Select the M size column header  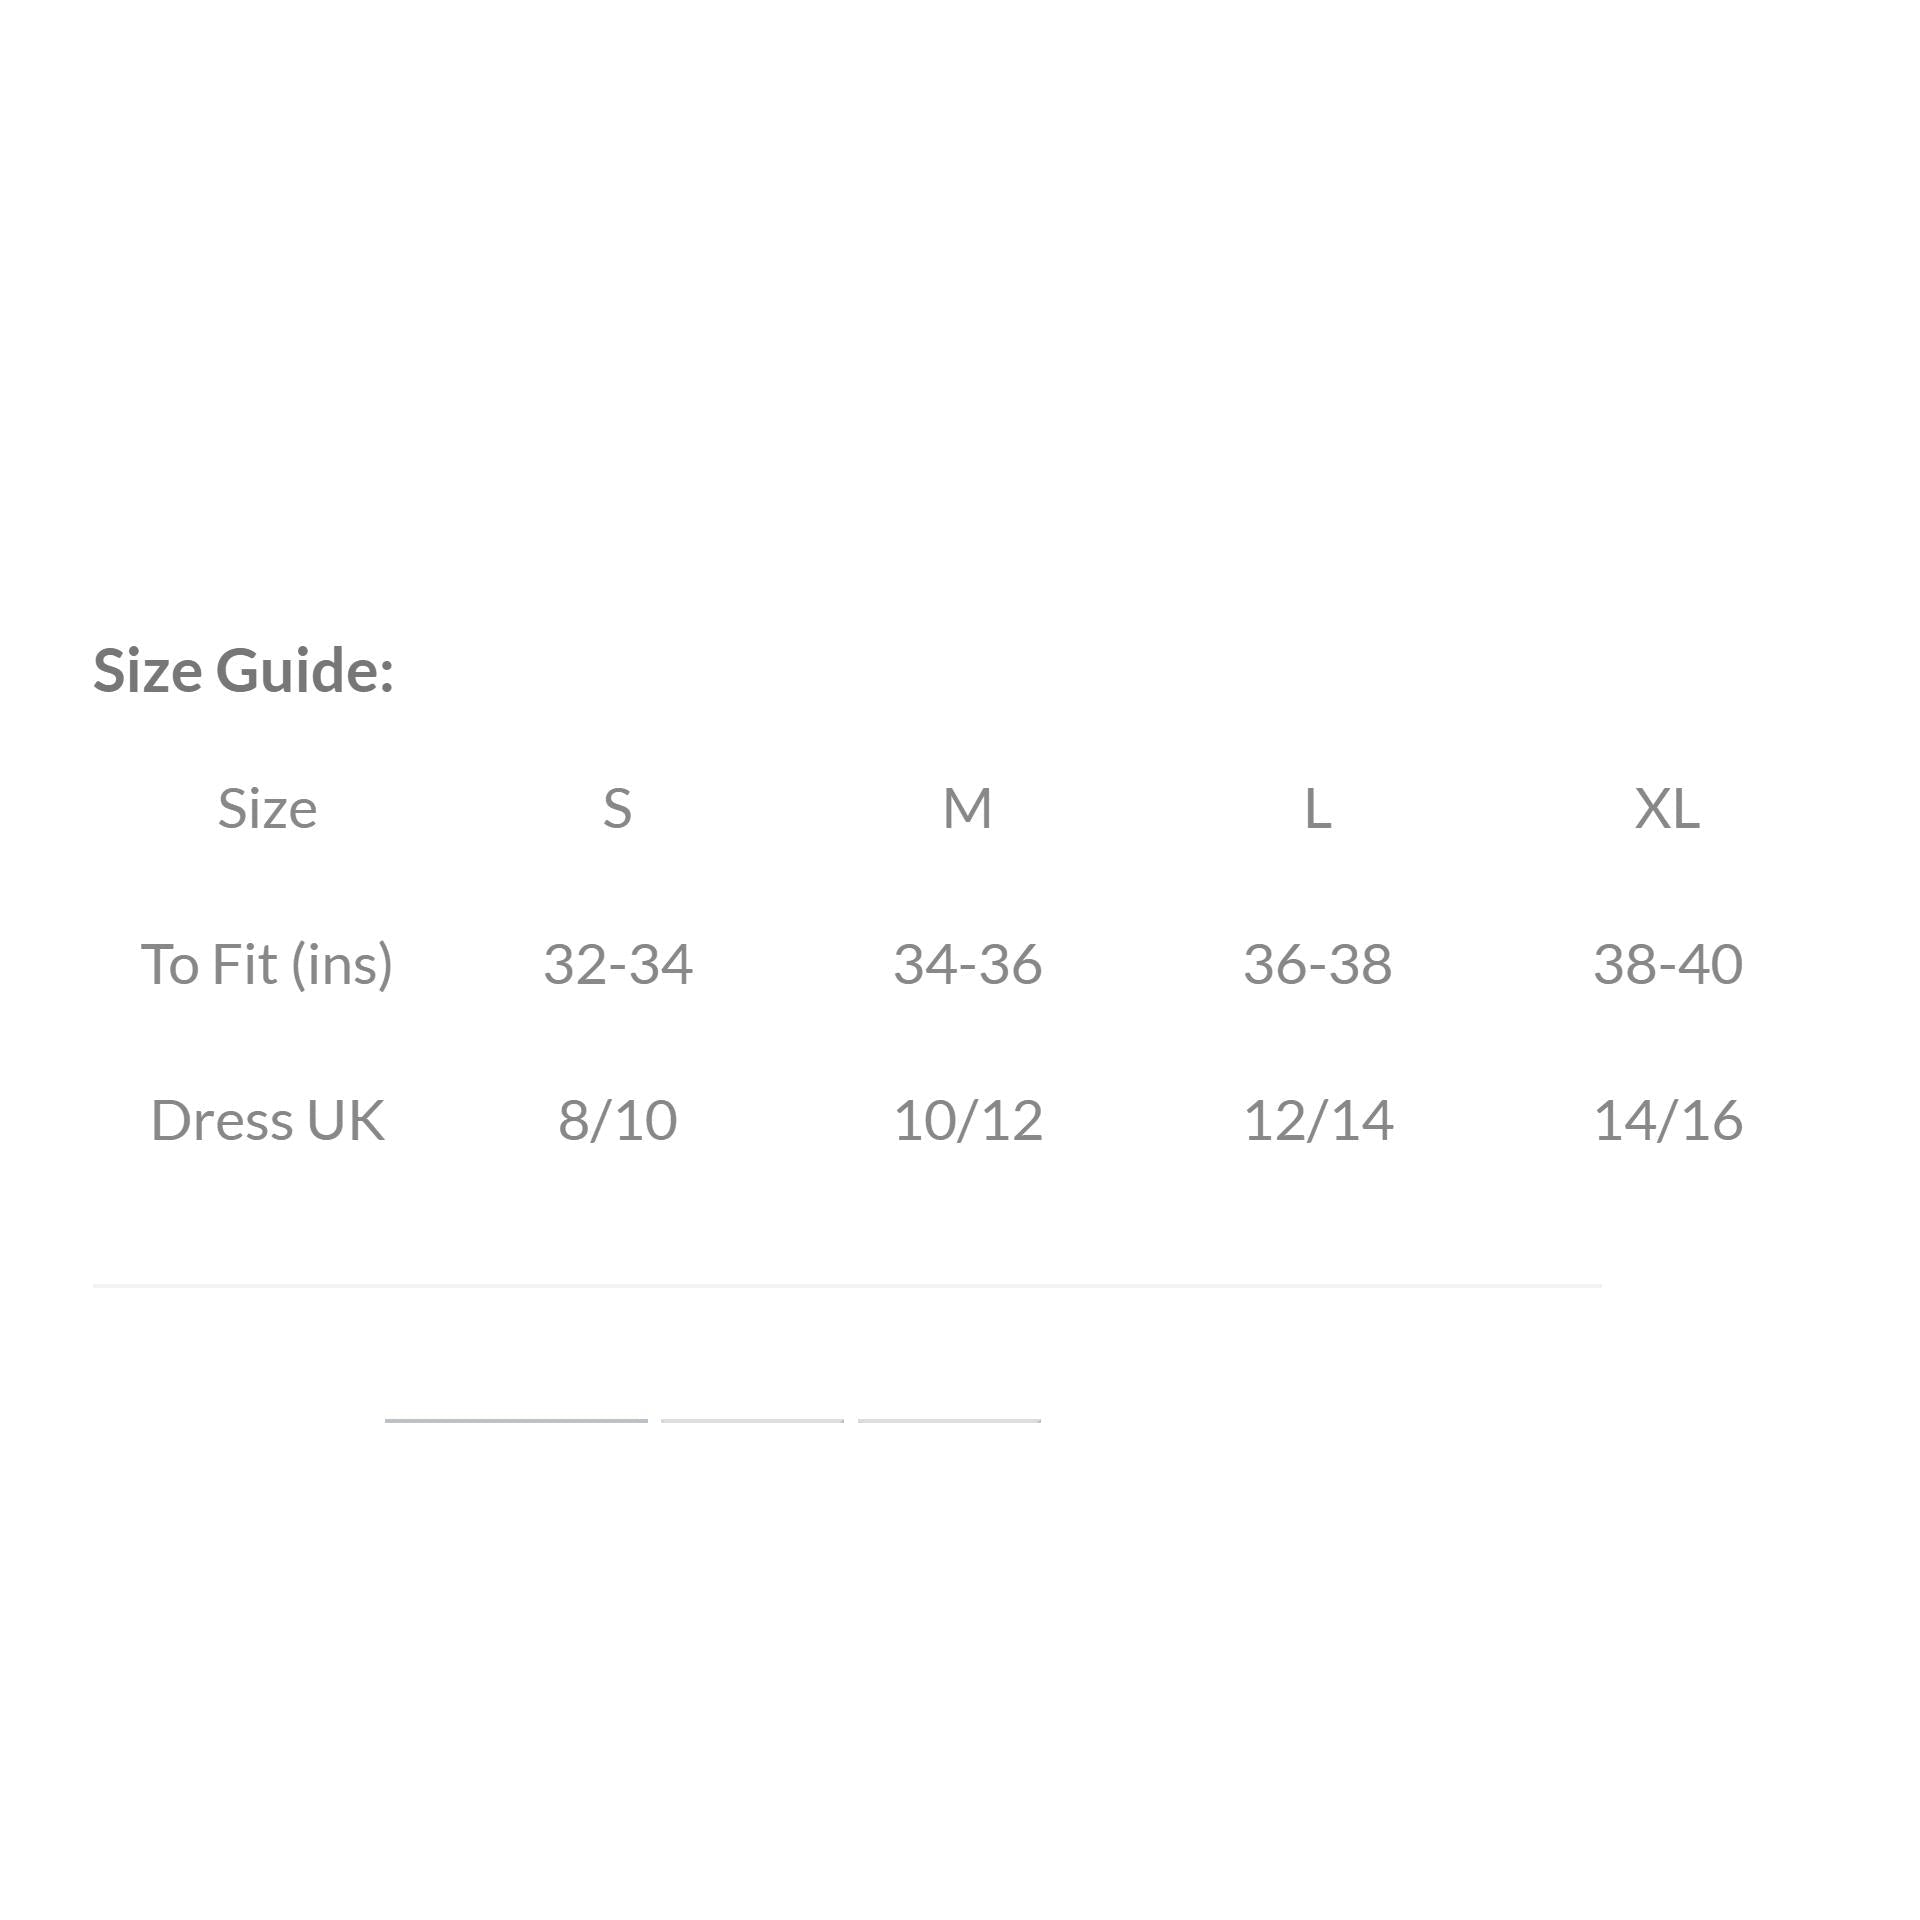tap(967, 808)
